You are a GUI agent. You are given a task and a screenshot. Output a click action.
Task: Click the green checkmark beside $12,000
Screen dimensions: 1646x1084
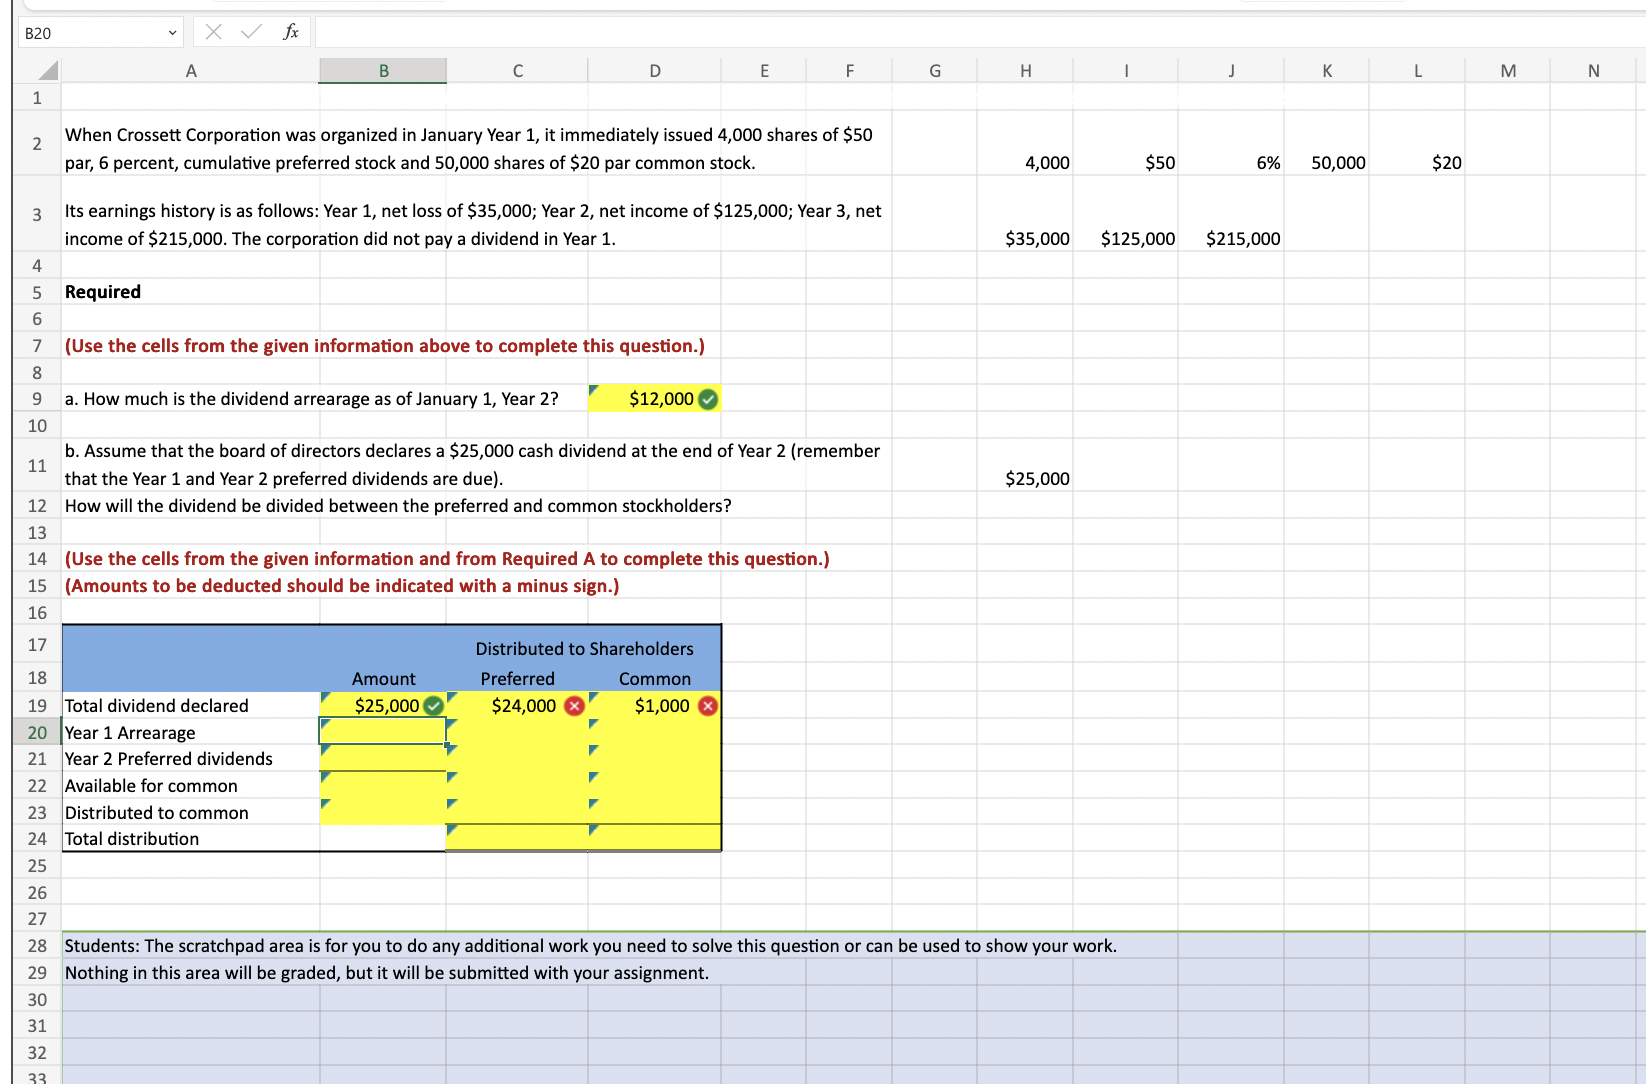pyautogui.click(x=708, y=399)
